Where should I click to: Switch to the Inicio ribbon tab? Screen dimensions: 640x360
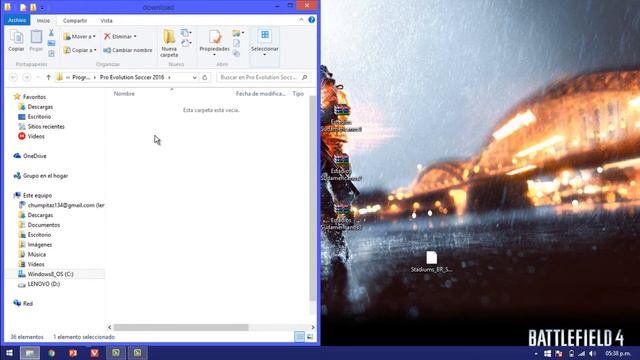[x=43, y=20]
